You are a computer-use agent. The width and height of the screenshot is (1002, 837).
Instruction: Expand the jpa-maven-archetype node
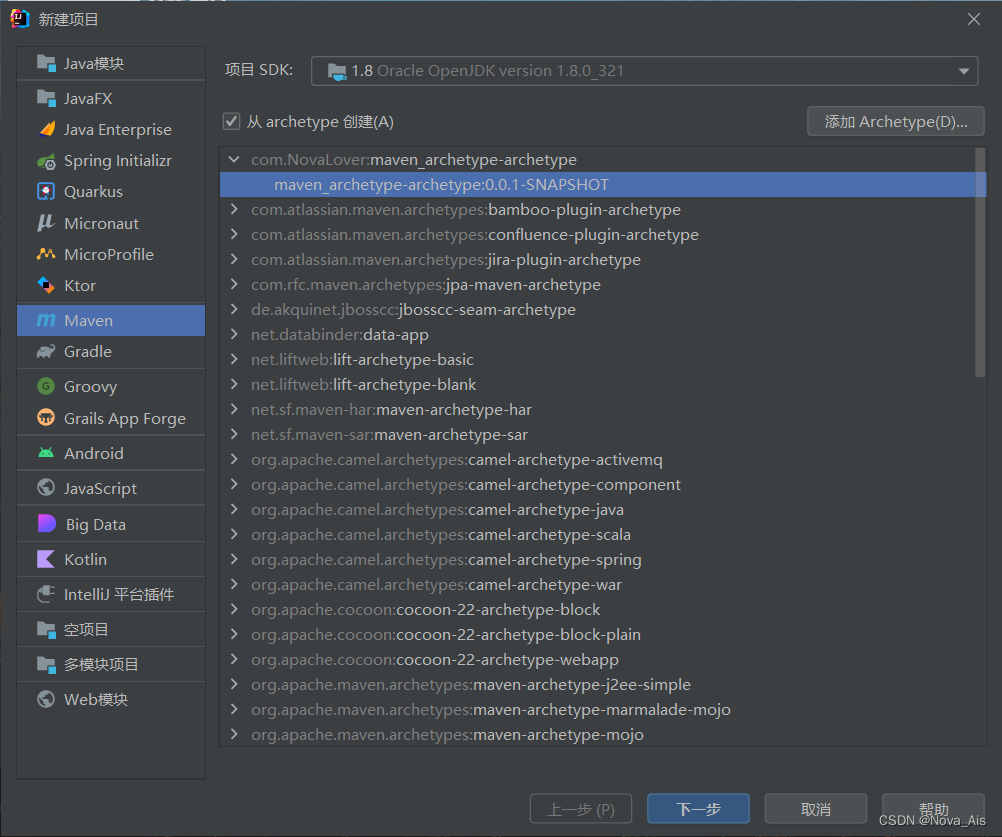point(235,284)
